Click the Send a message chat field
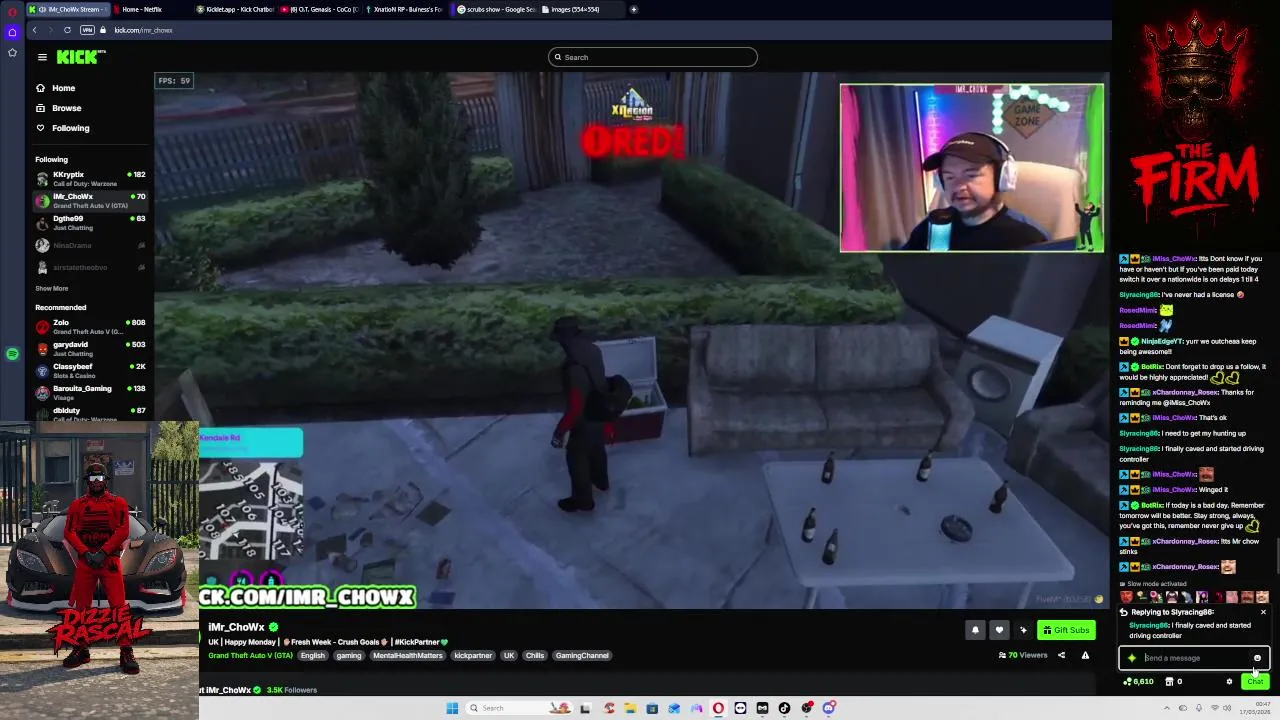1280x720 pixels. [1195, 658]
